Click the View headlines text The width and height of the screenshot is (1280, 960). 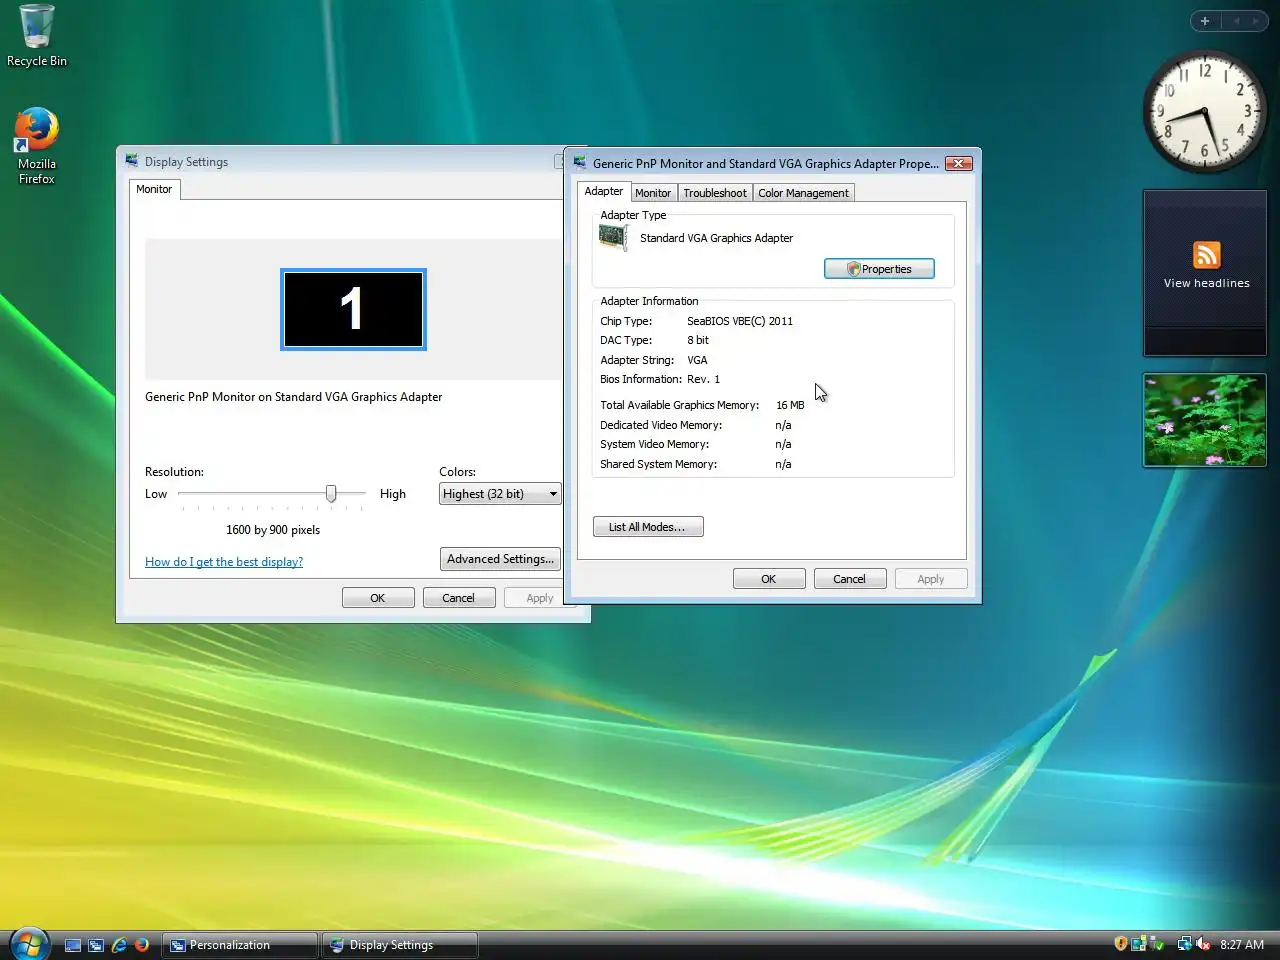point(1206,283)
